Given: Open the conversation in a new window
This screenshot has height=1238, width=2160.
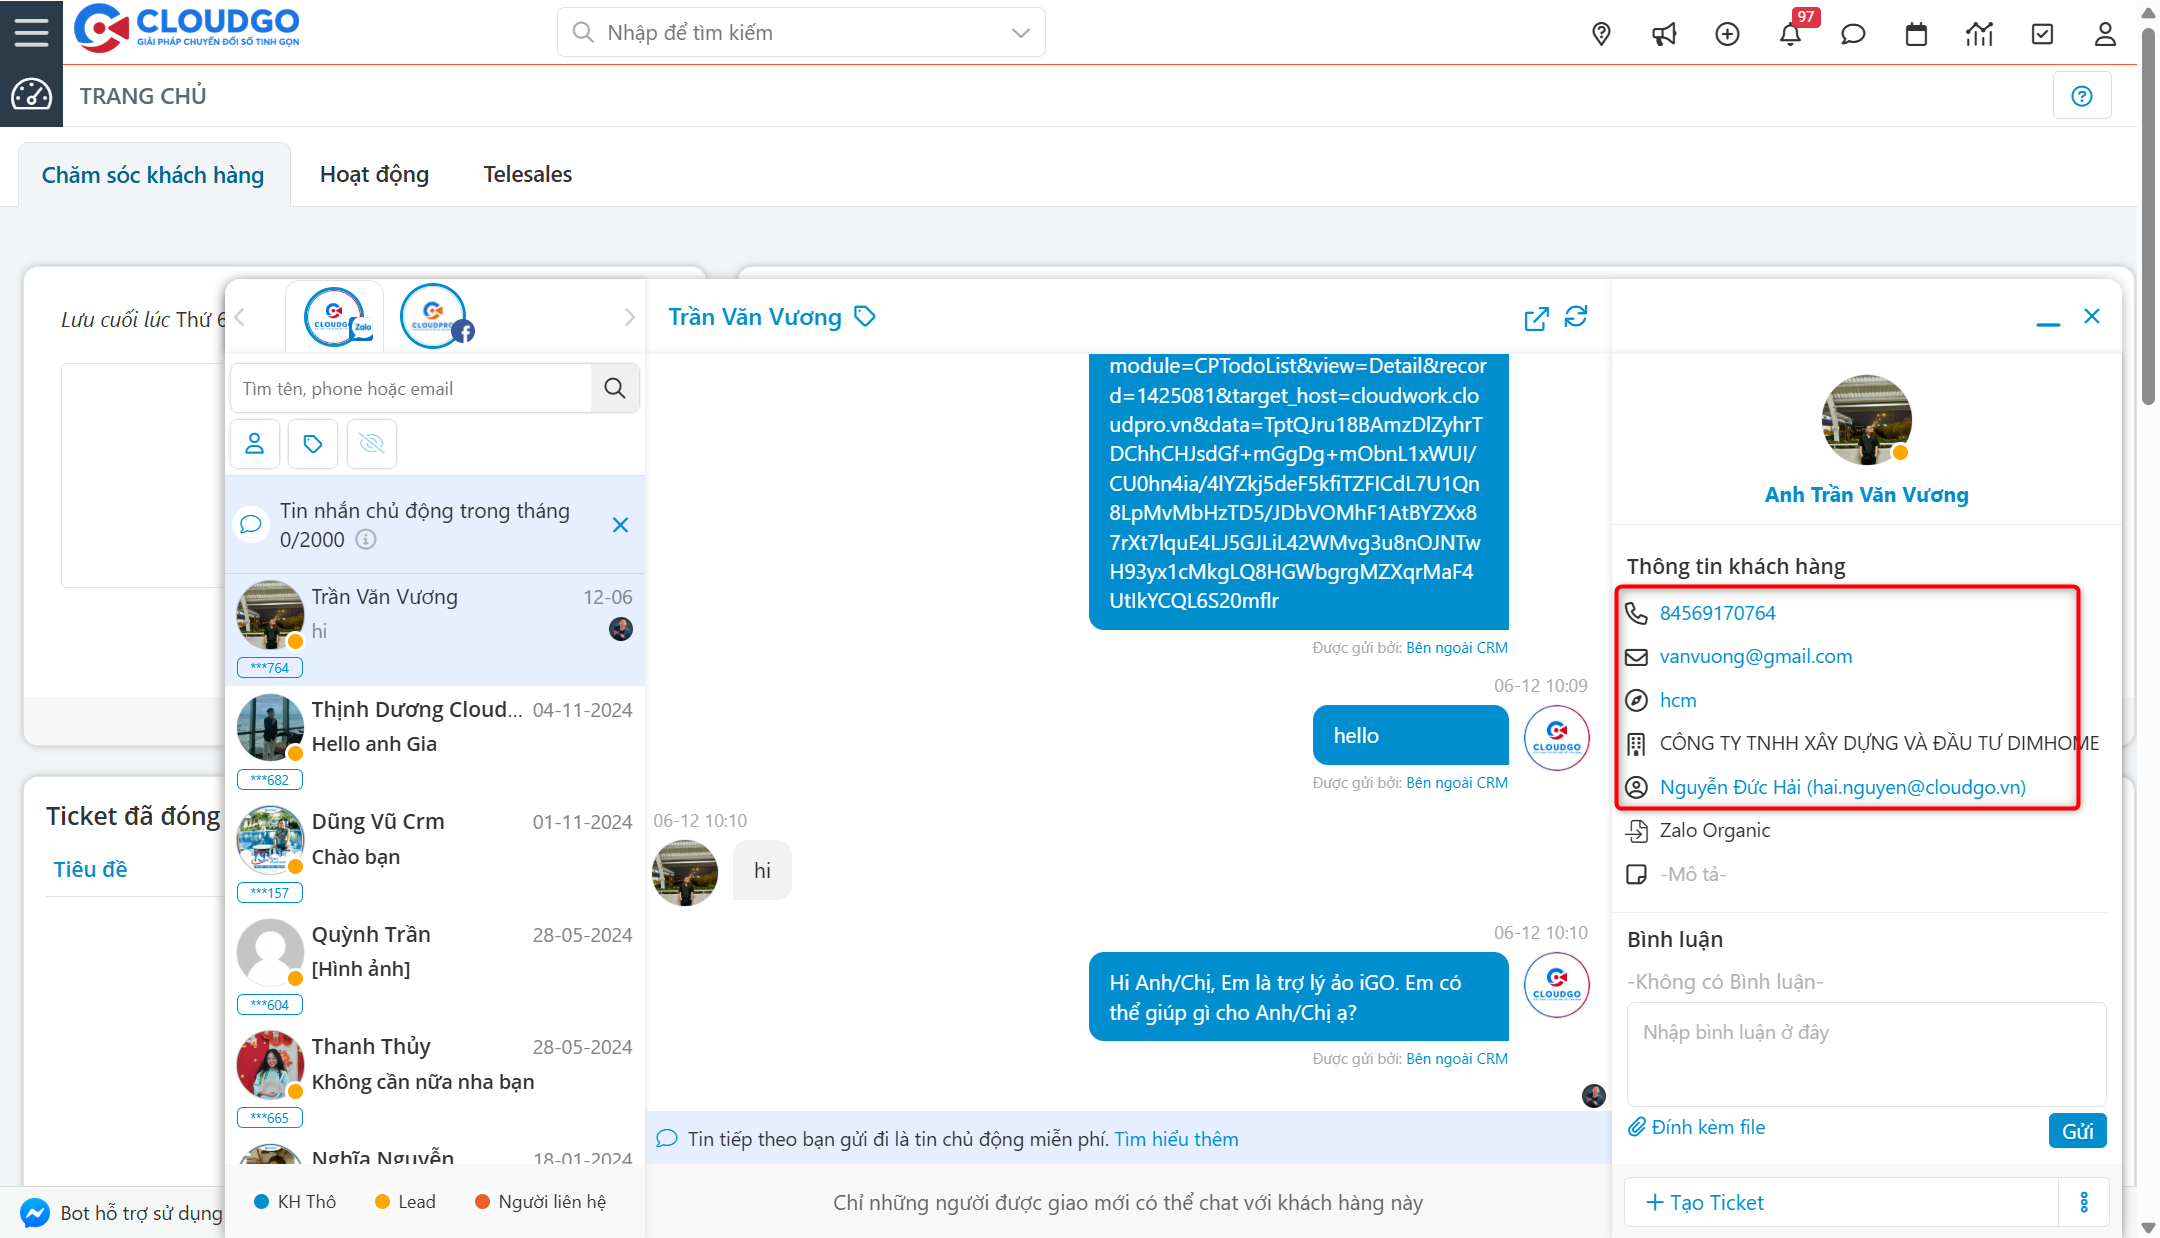Looking at the screenshot, I should pyautogui.click(x=1537, y=317).
